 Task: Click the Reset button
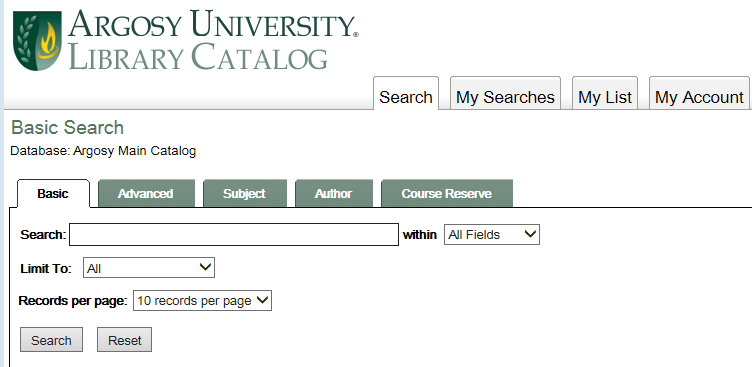click(125, 340)
